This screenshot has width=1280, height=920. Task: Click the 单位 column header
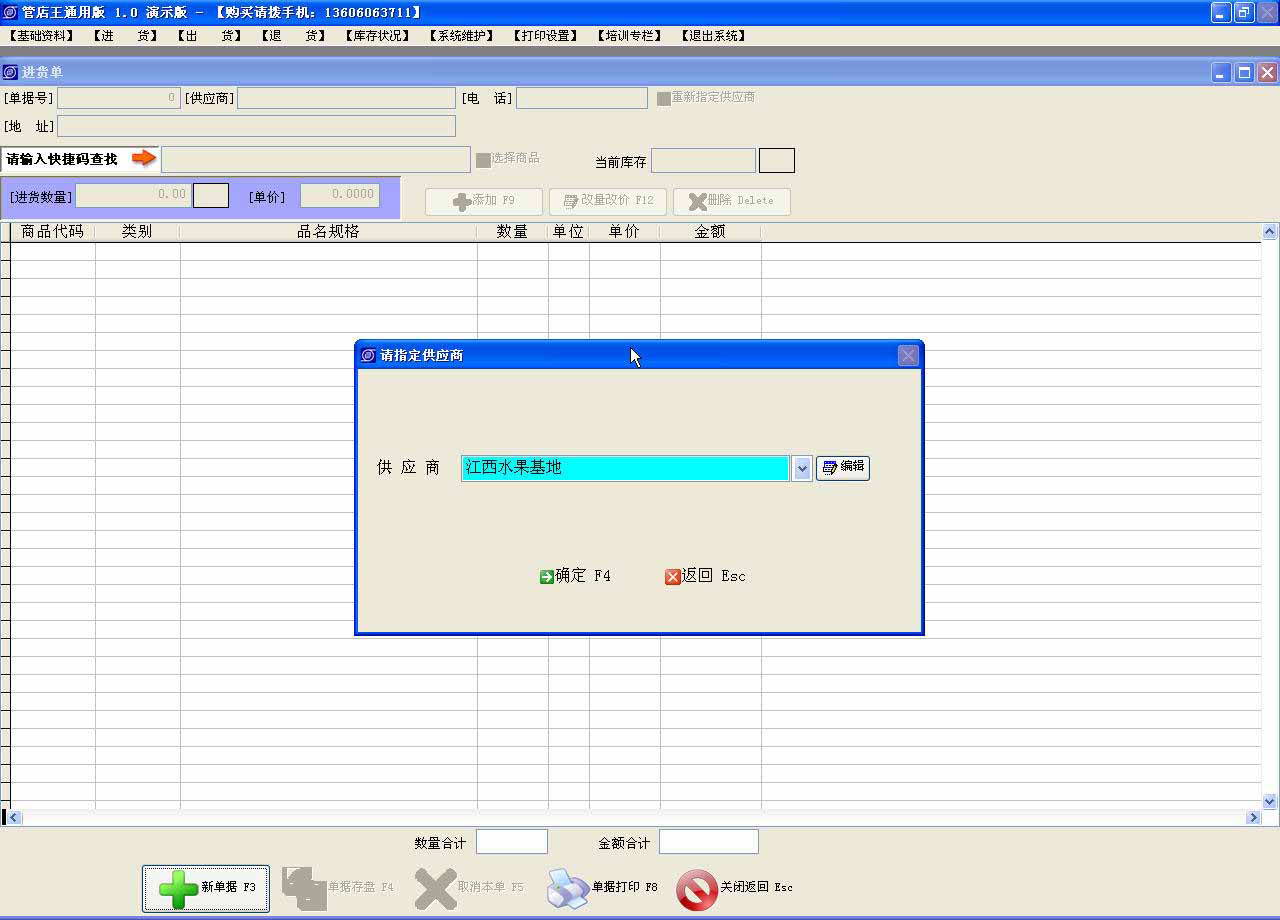point(568,231)
